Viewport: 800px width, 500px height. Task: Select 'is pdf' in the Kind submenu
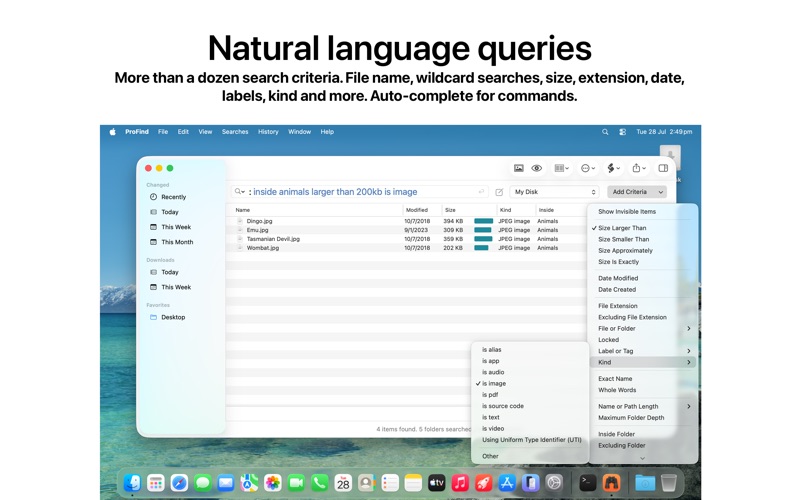[490, 395]
